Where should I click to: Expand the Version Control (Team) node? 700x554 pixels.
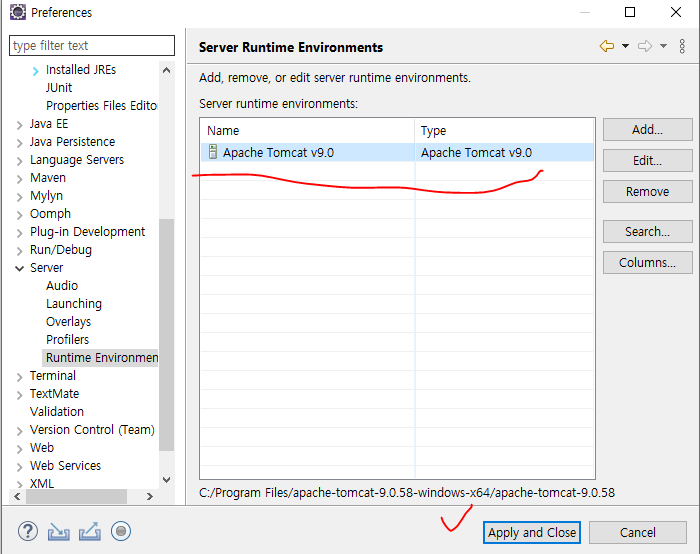click(19, 431)
